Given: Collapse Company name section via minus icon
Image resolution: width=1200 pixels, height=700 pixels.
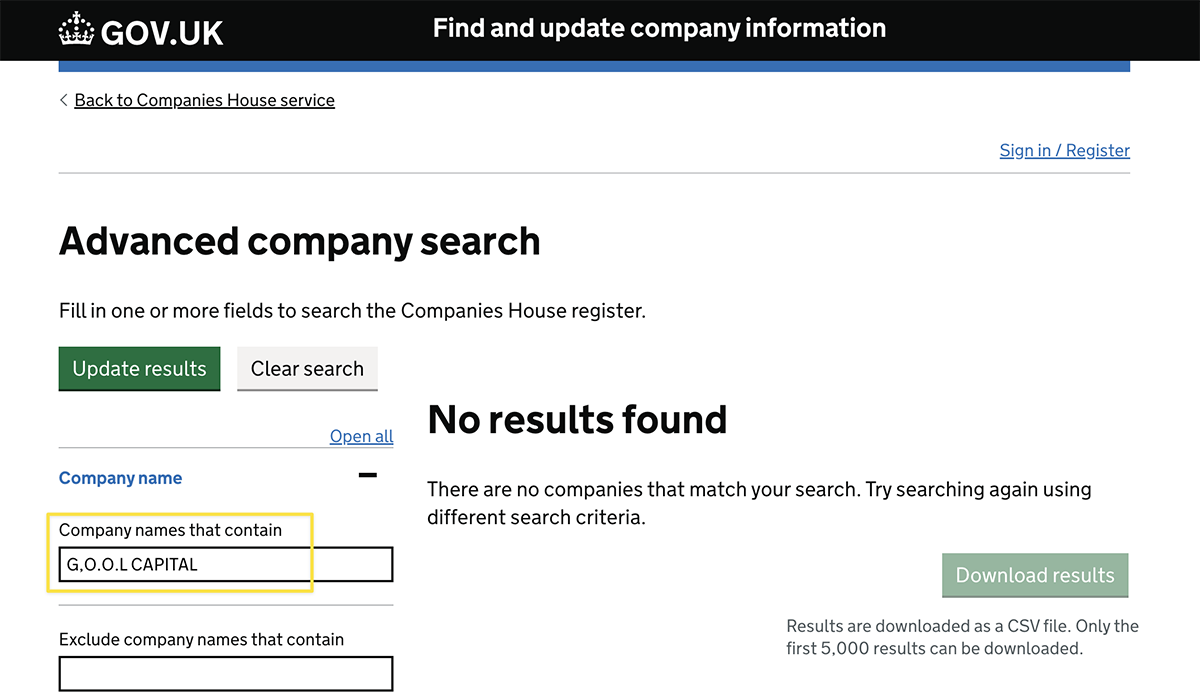Looking at the screenshot, I should [368, 476].
